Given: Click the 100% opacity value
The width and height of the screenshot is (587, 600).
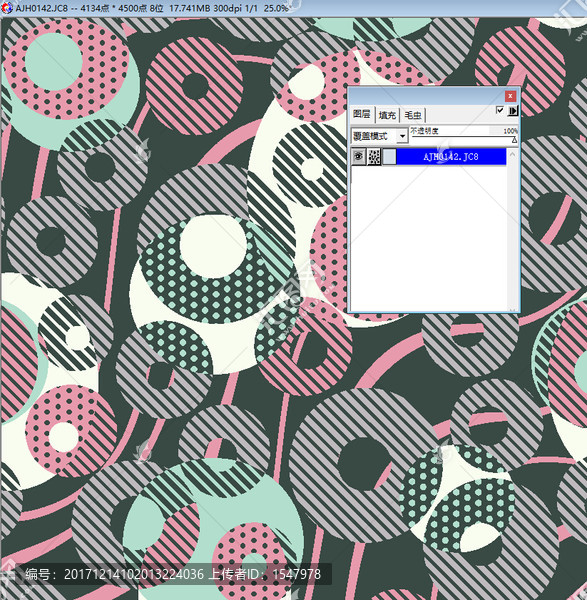Looking at the screenshot, I should [x=510, y=131].
